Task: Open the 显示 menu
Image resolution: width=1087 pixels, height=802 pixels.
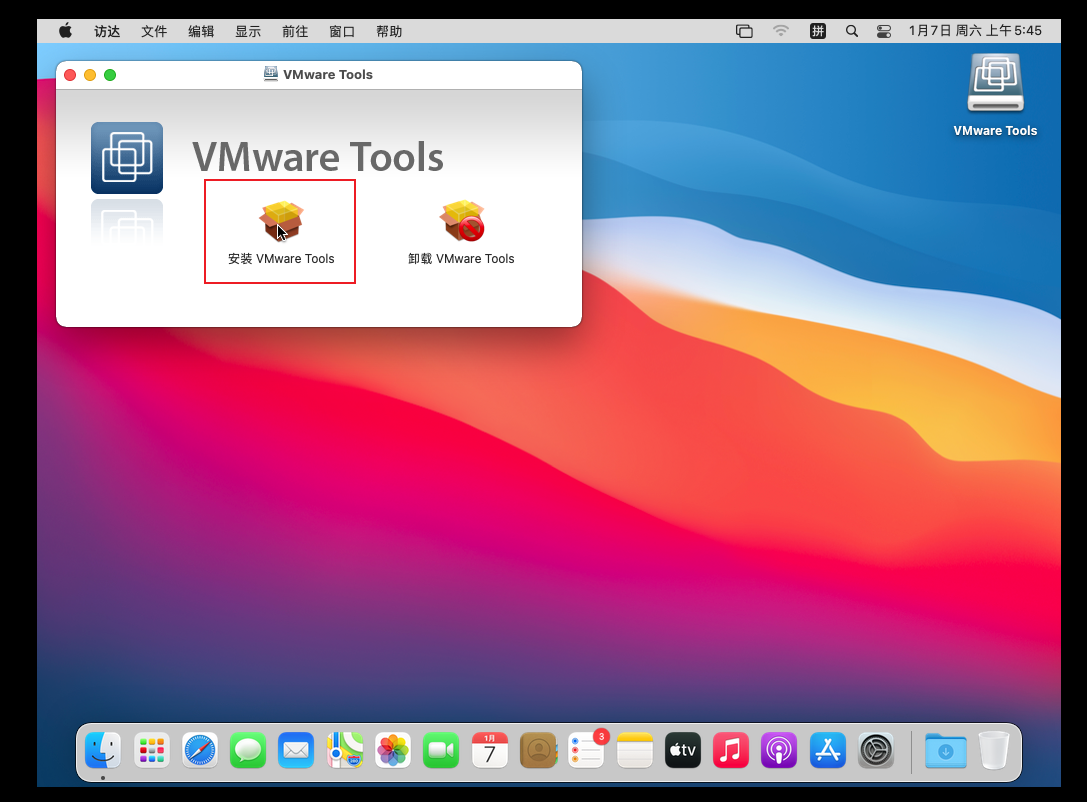Action: [248, 31]
